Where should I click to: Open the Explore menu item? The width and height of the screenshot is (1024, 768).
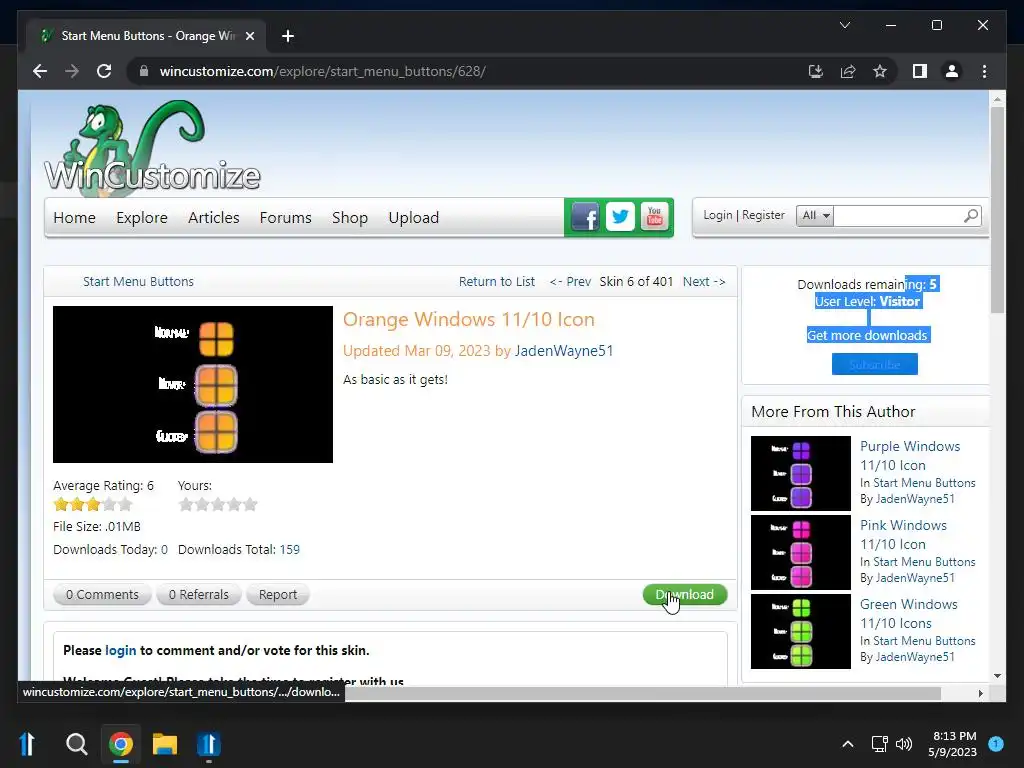point(142,217)
